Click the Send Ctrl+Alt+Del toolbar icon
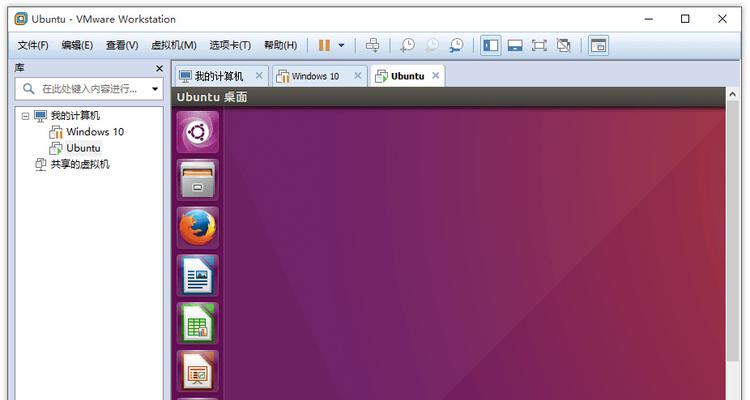Screen dimensions: 750x400 pos(373,45)
